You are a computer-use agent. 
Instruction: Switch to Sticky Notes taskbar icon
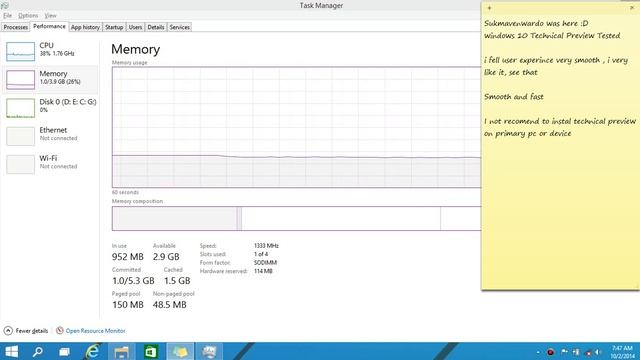tap(180, 351)
